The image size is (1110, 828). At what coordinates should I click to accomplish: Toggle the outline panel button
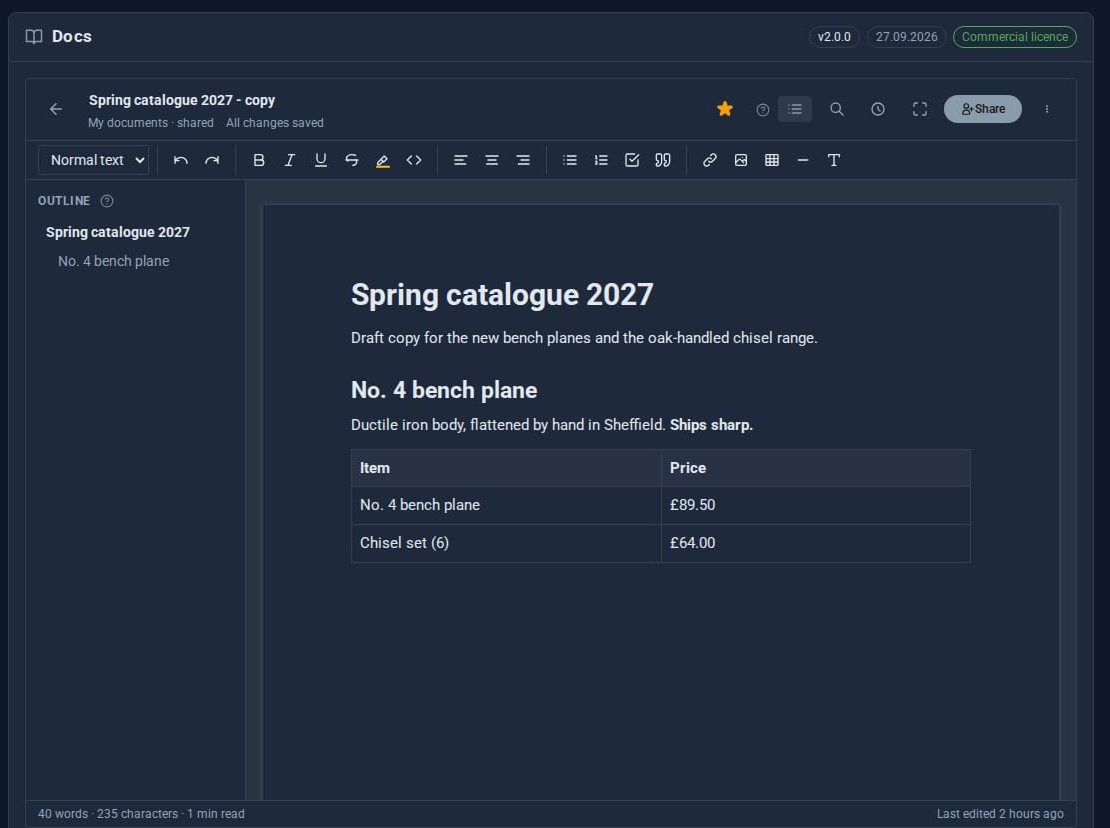tap(795, 109)
